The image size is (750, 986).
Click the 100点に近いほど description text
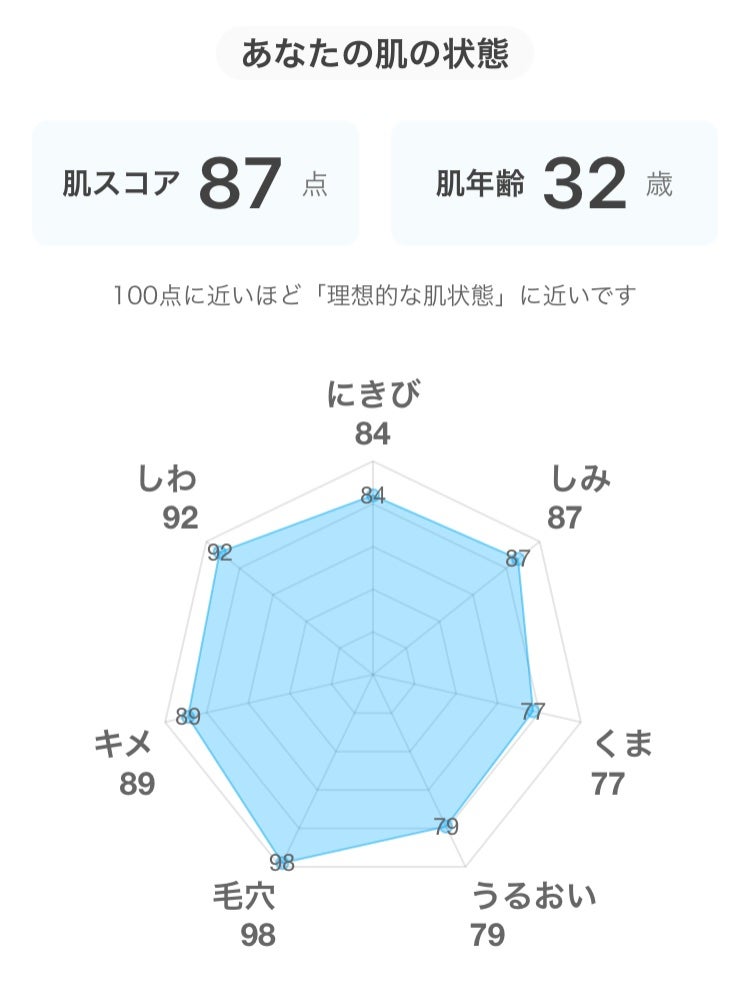[x=375, y=296]
